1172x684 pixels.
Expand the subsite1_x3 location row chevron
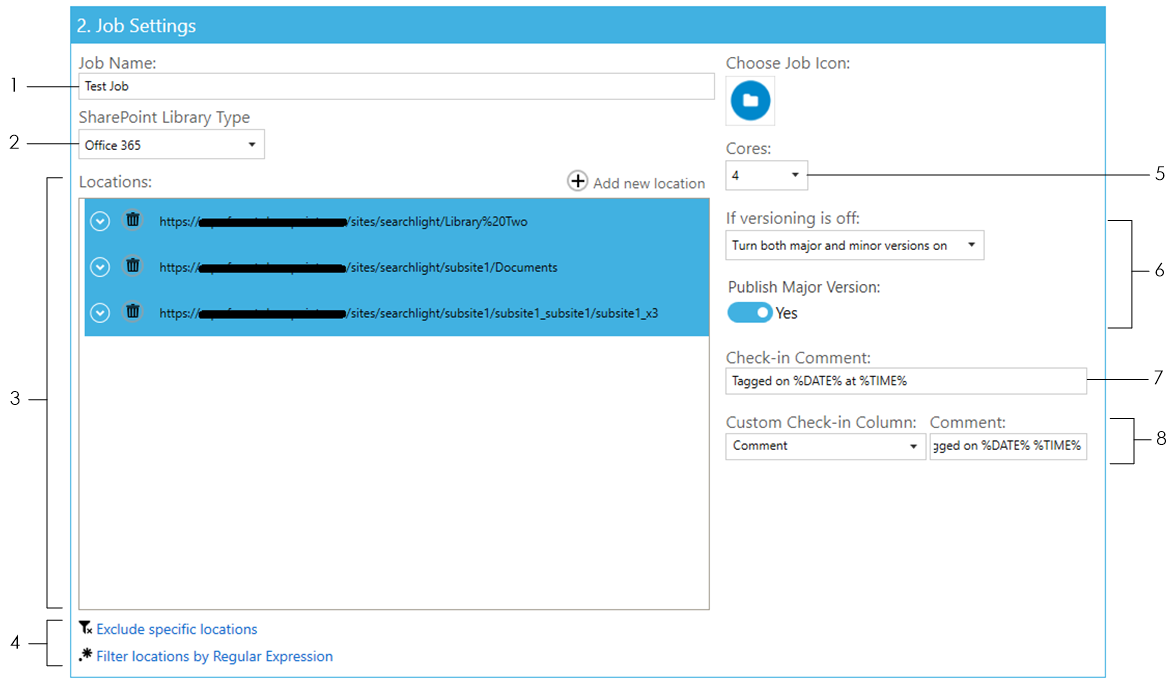pyautogui.click(x=99, y=313)
